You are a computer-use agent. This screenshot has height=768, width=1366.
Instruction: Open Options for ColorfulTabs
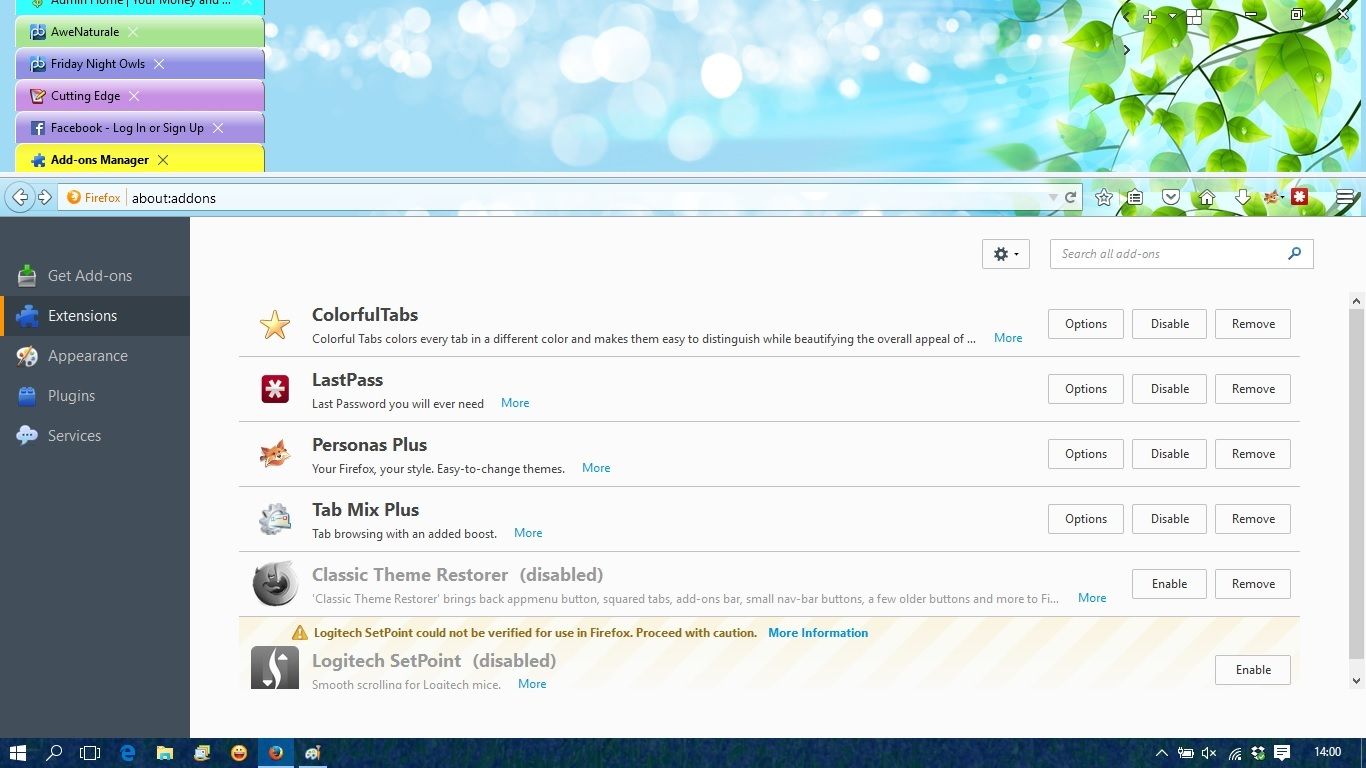pyautogui.click(x=1085, y=324)
